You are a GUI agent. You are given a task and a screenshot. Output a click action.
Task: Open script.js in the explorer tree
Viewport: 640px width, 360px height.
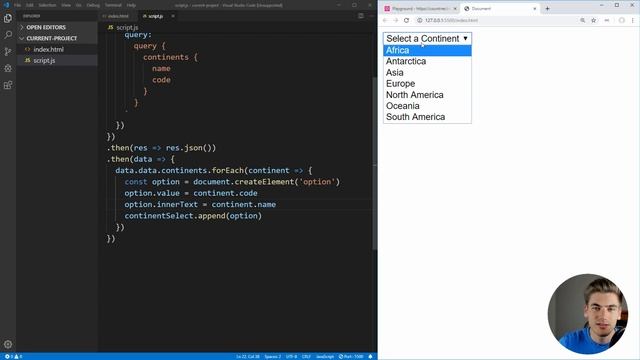pos(57,60)
